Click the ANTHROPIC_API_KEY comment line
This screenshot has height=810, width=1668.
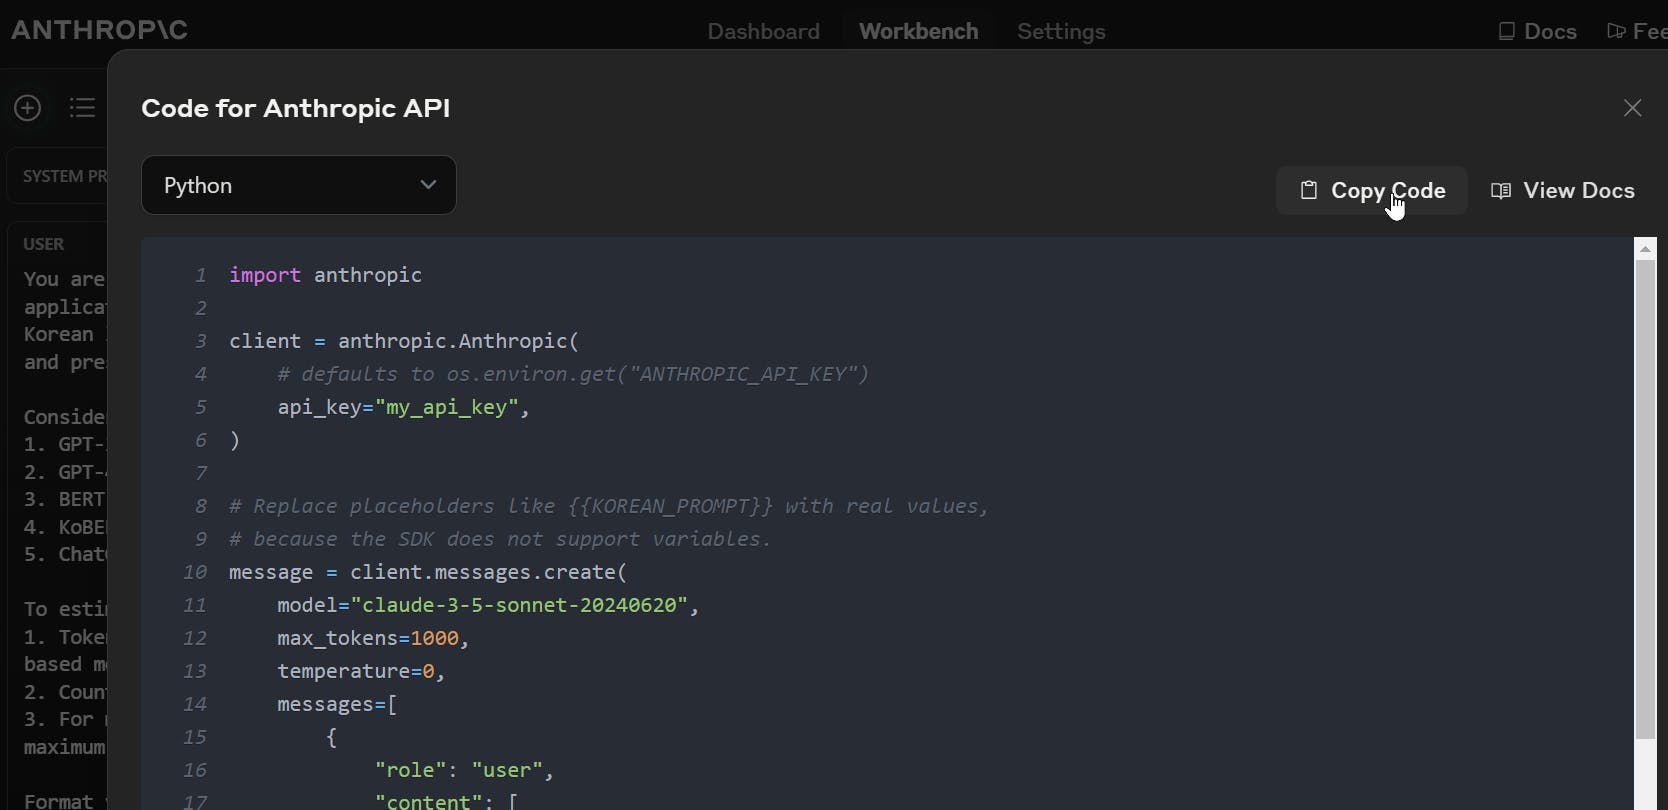pyautogui.click(x=573, y=374)
